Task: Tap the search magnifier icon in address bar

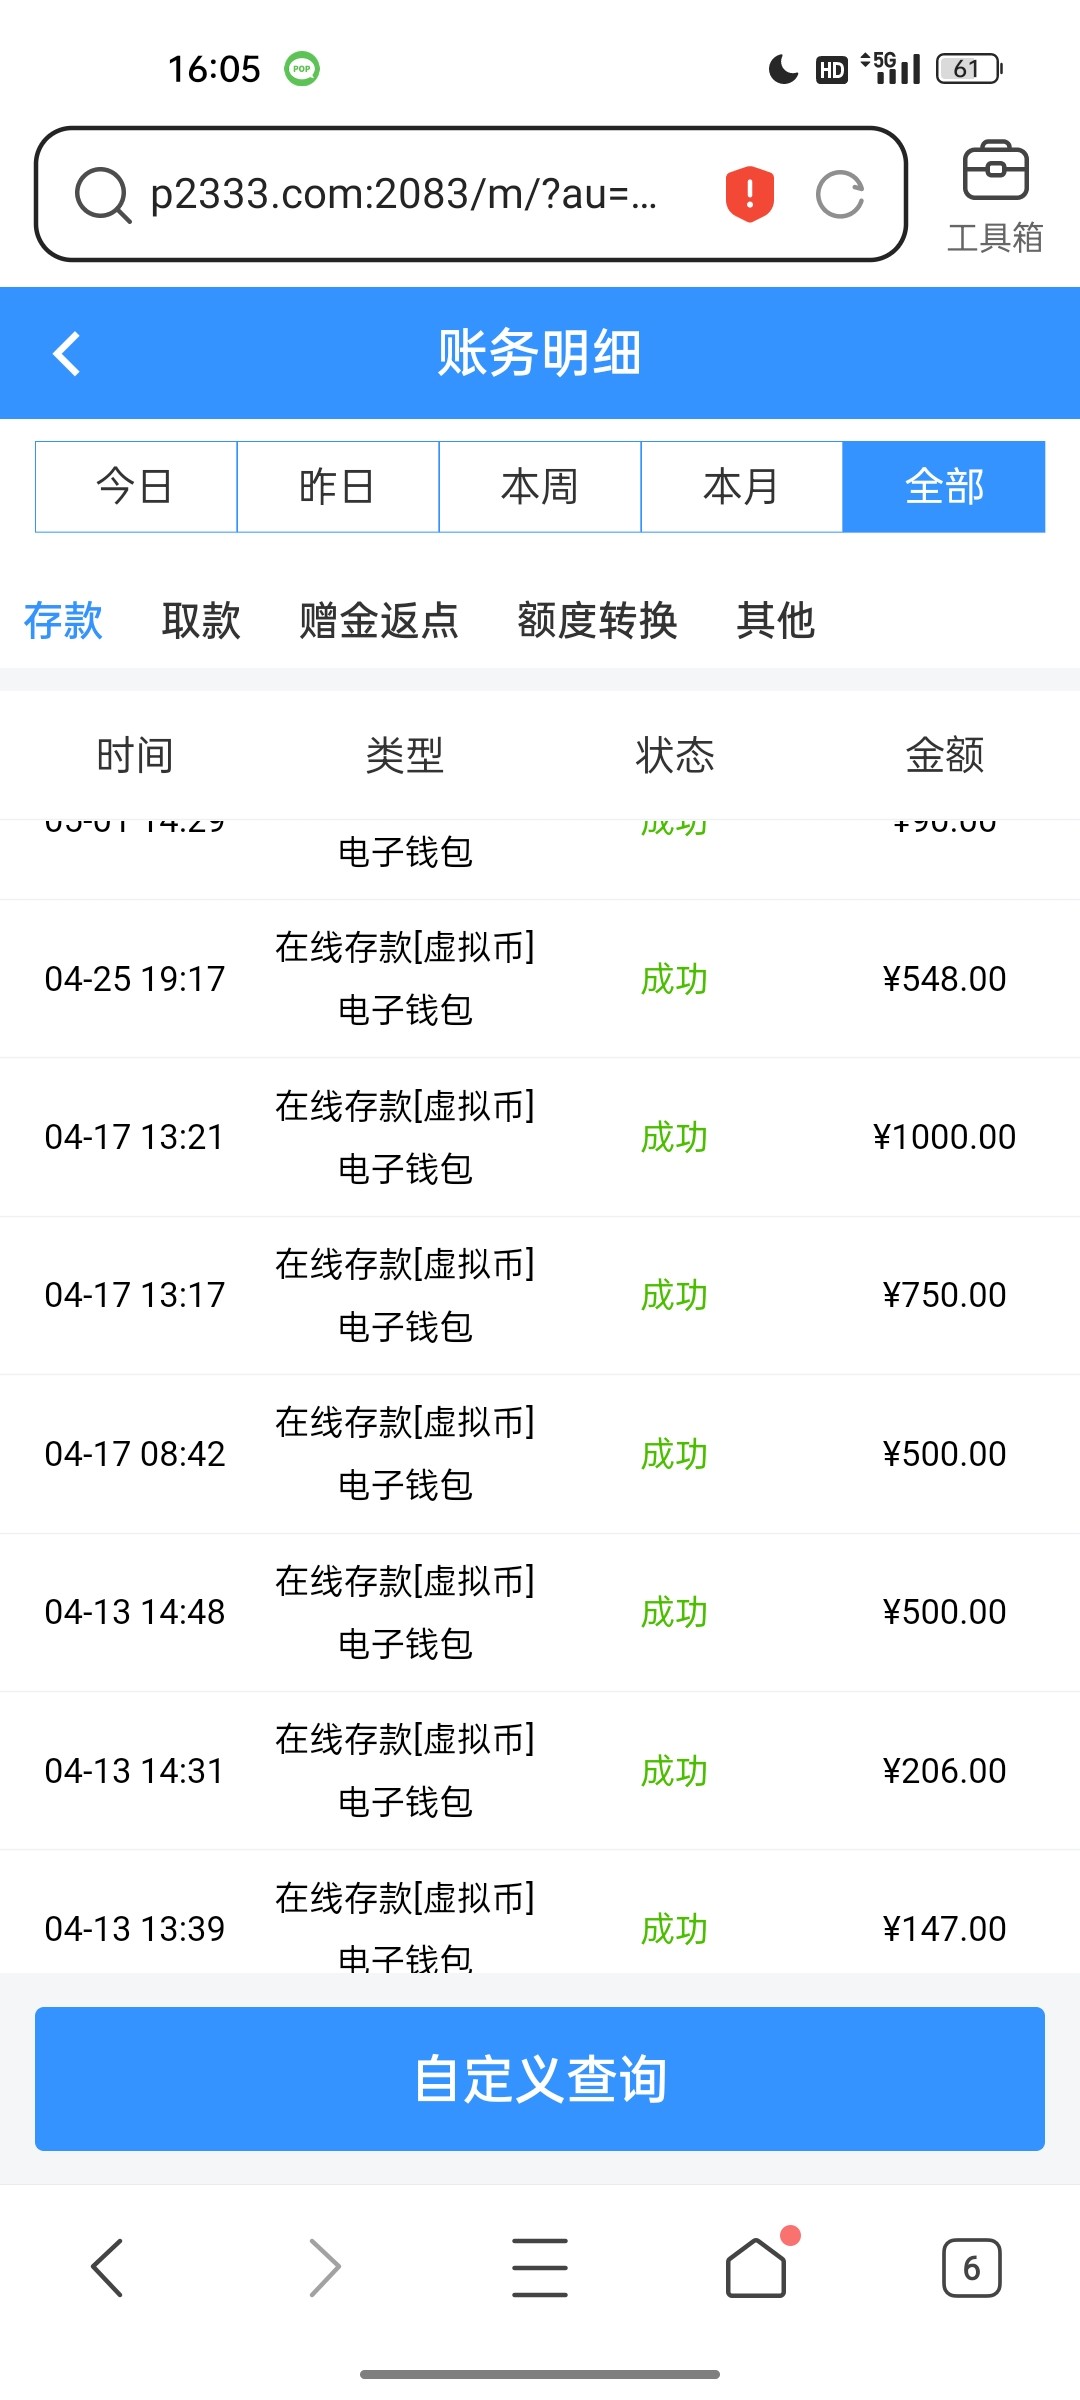Action: pyautogui.click(x=103, y=194)
